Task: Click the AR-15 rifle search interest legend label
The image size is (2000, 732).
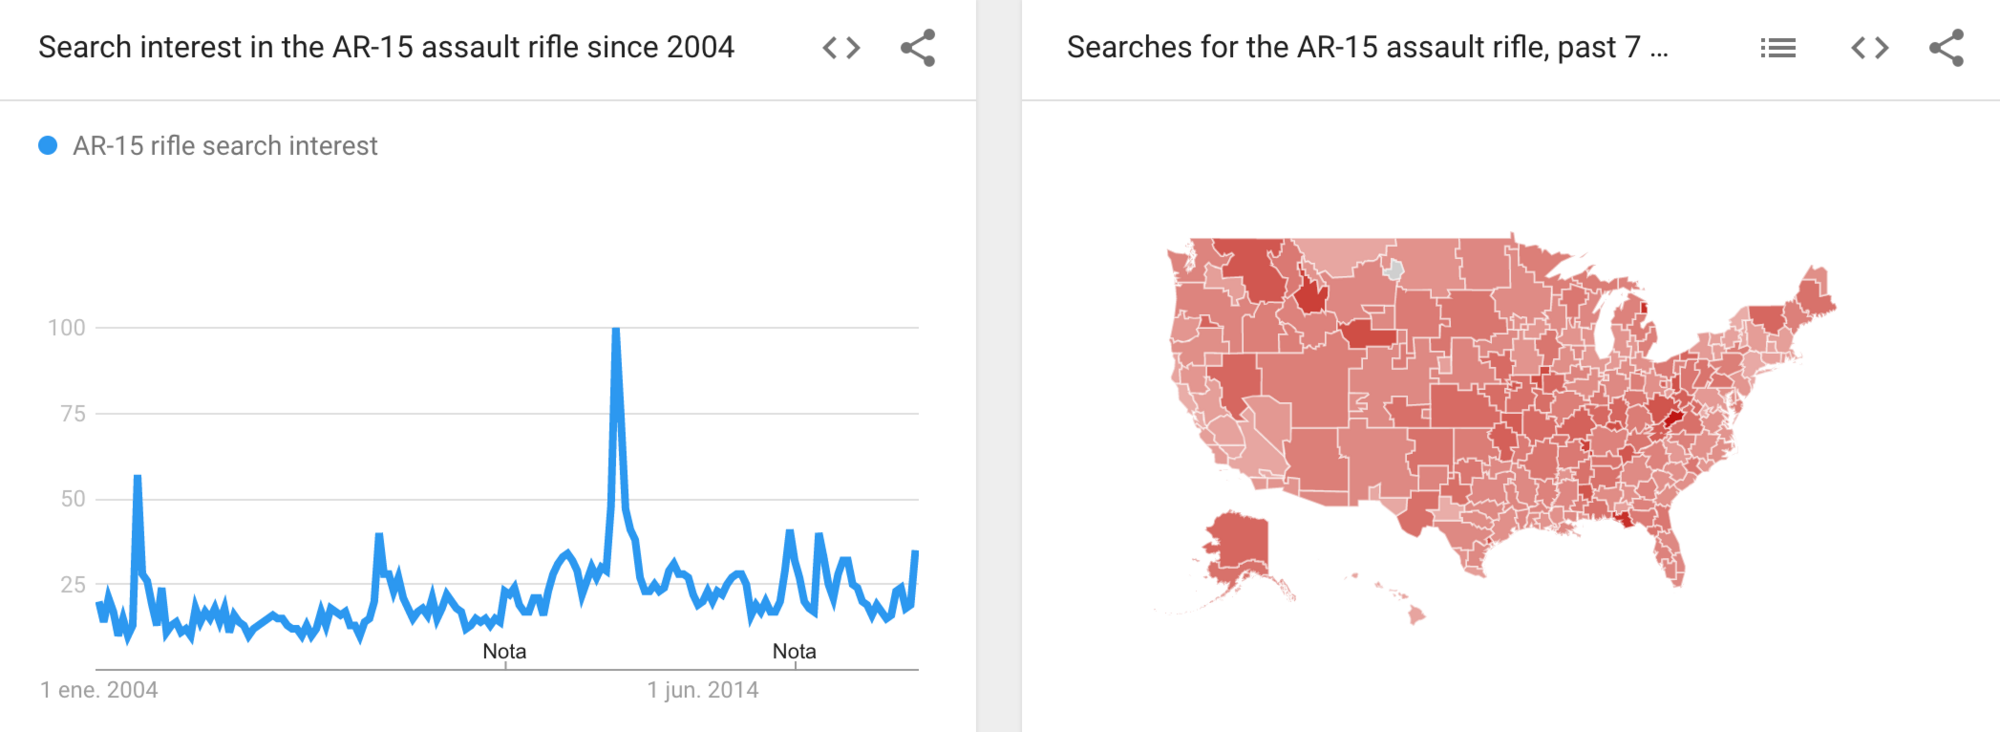Action: pyautogui.click(x=225, y=146)
